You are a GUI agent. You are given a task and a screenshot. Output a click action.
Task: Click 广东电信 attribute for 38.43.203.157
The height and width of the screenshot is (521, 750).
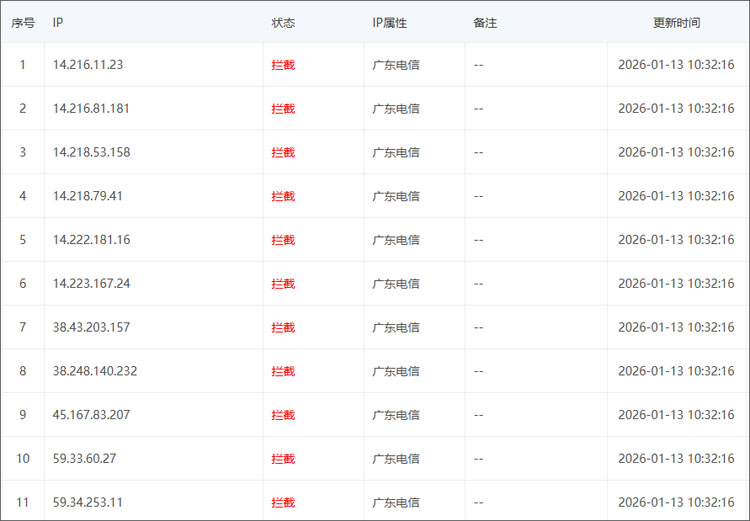(x=396, y=327)
